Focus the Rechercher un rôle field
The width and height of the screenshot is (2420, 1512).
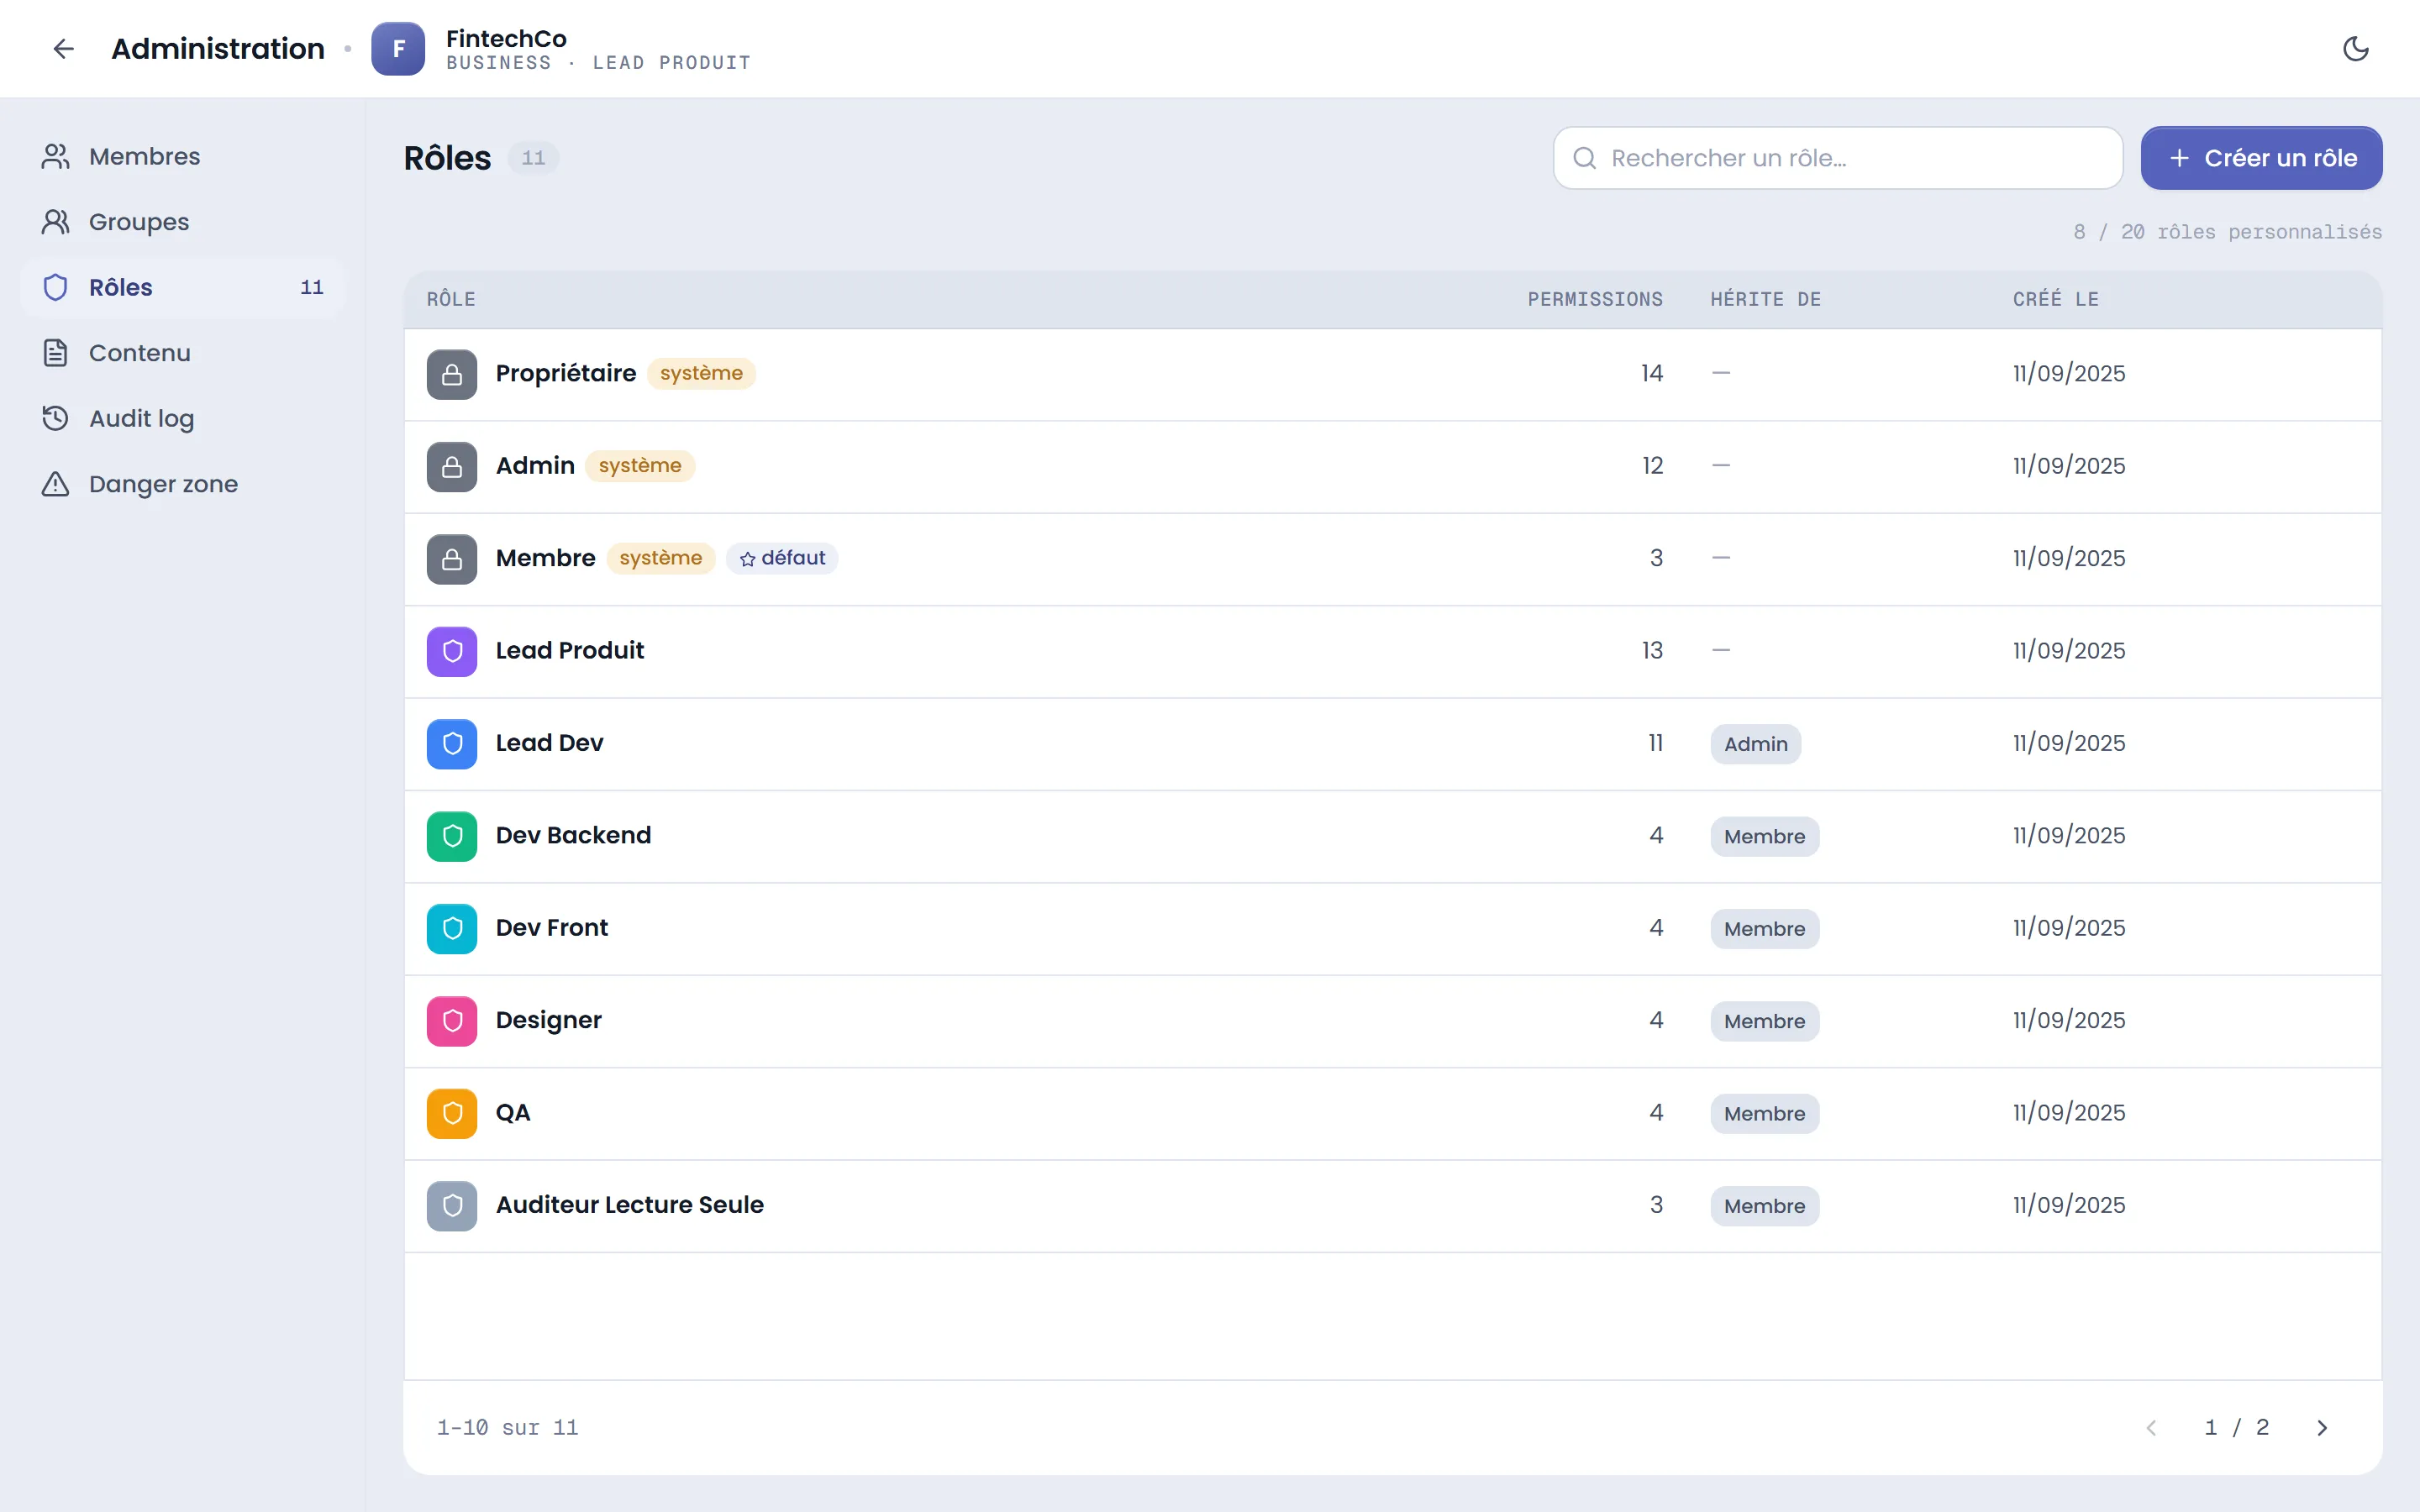pos(1837,158)
